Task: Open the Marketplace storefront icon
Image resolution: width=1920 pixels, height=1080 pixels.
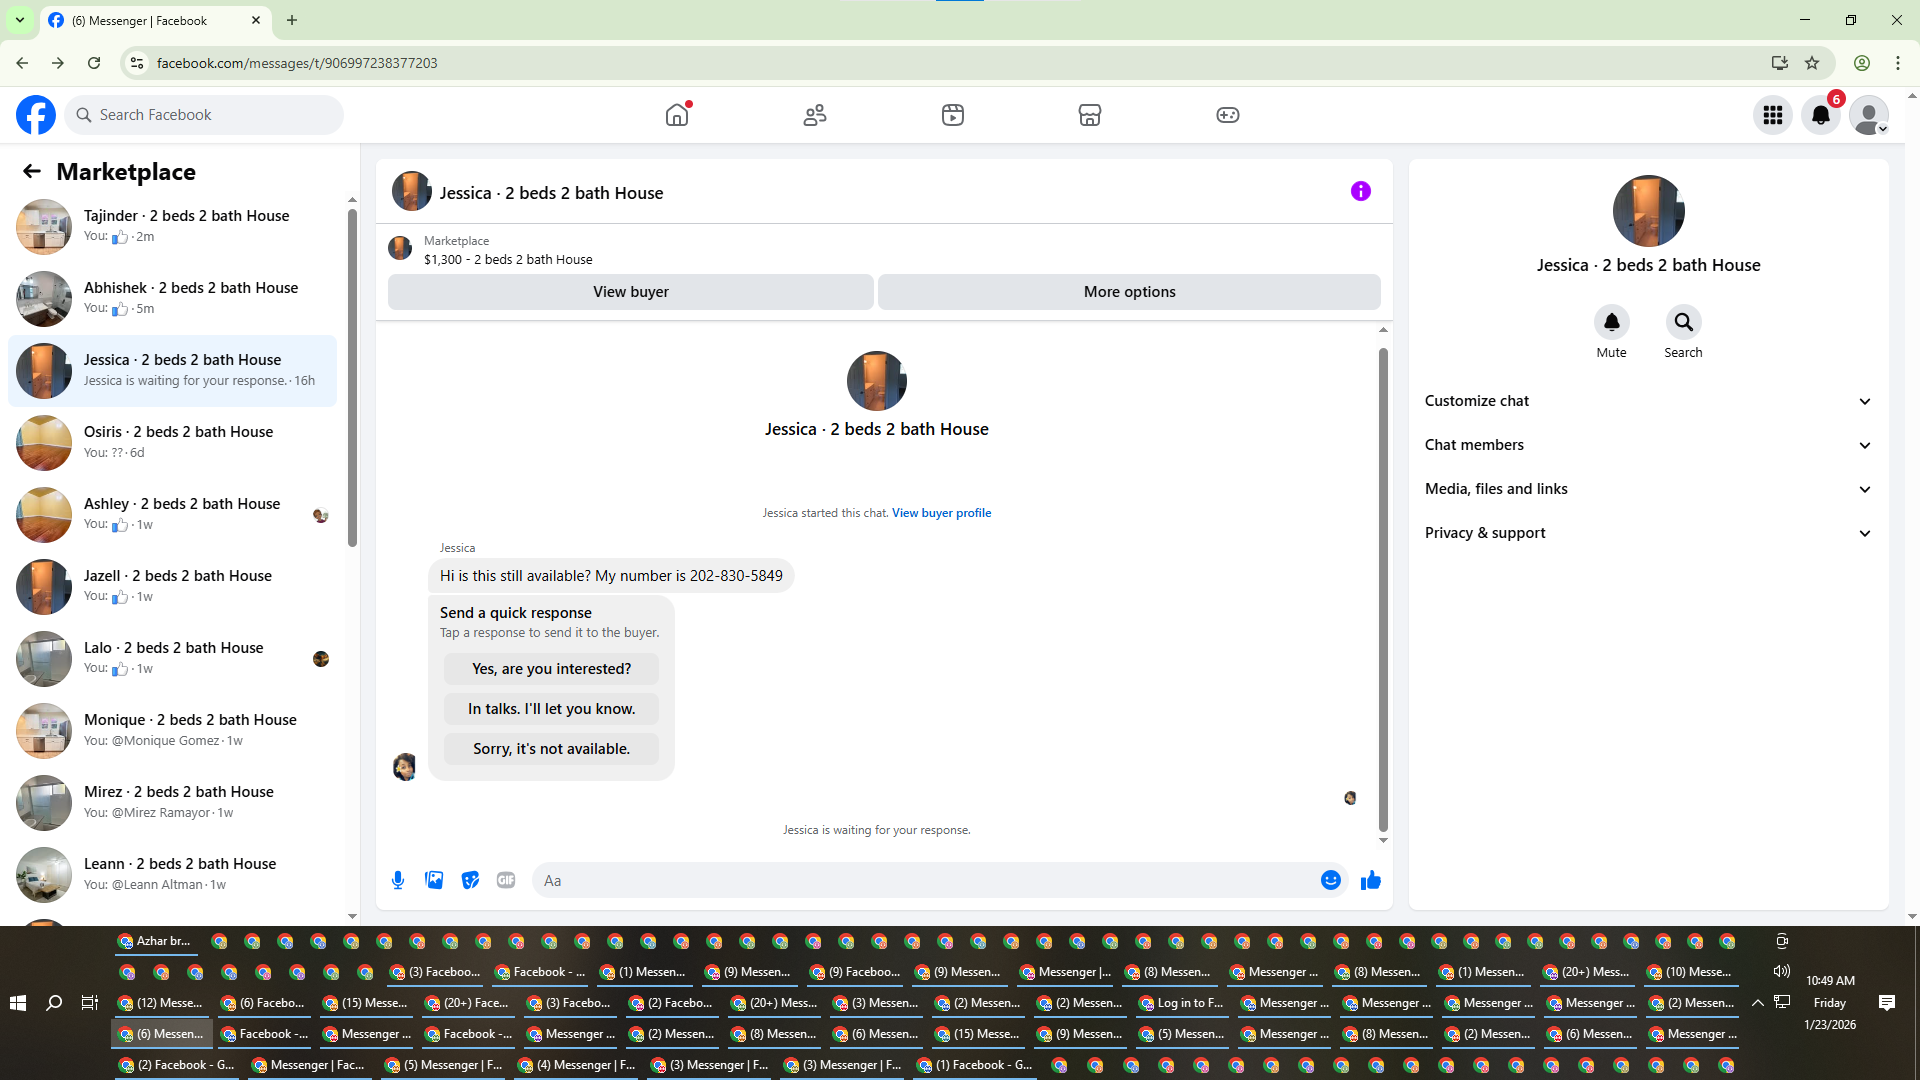Action: pyautogui.click(x=1089, y=115)
